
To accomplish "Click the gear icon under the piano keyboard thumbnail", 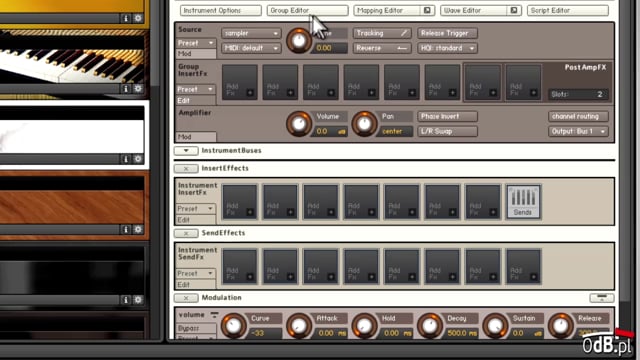I will [x=138, y=89].
